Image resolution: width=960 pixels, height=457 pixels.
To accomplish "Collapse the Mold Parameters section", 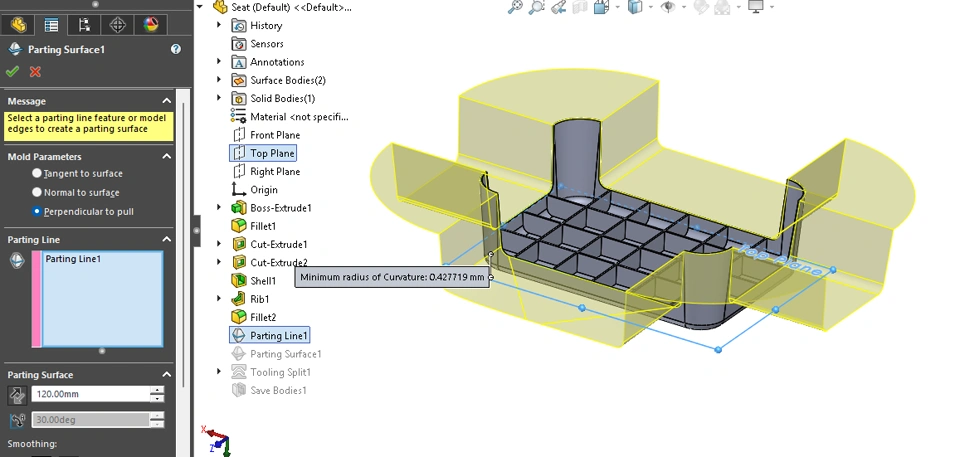I will tap(167, 156).
